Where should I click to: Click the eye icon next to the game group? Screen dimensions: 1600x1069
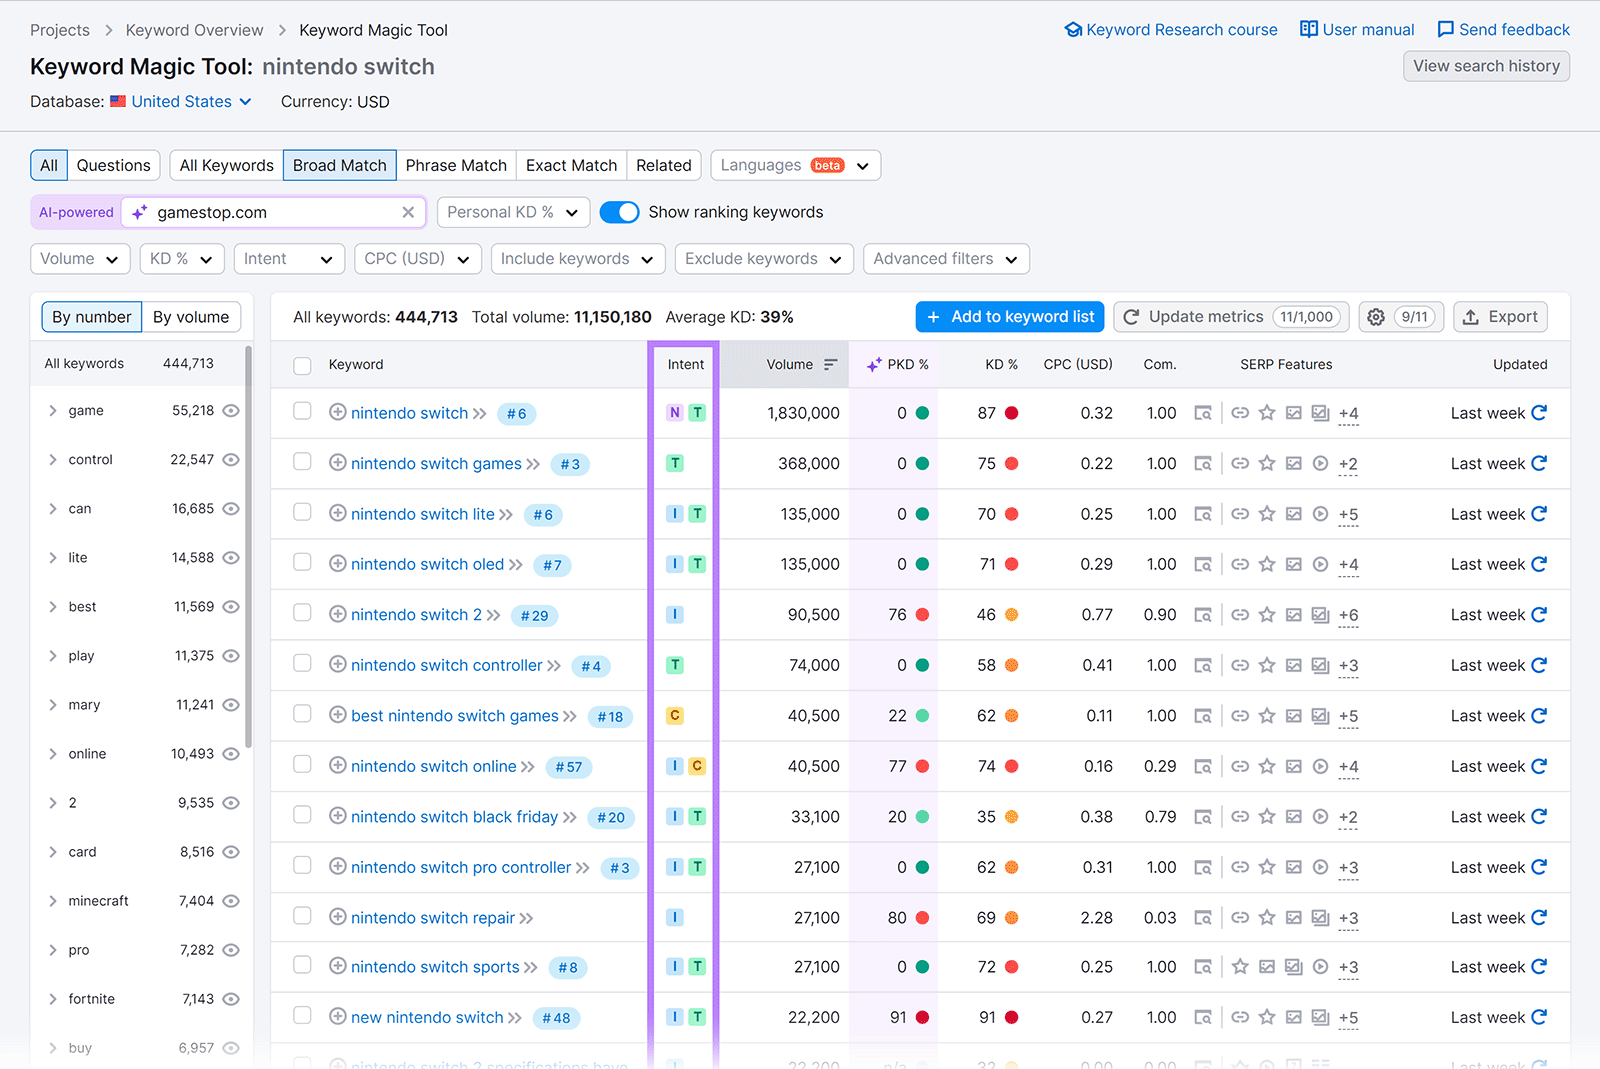tap(231, 410)
